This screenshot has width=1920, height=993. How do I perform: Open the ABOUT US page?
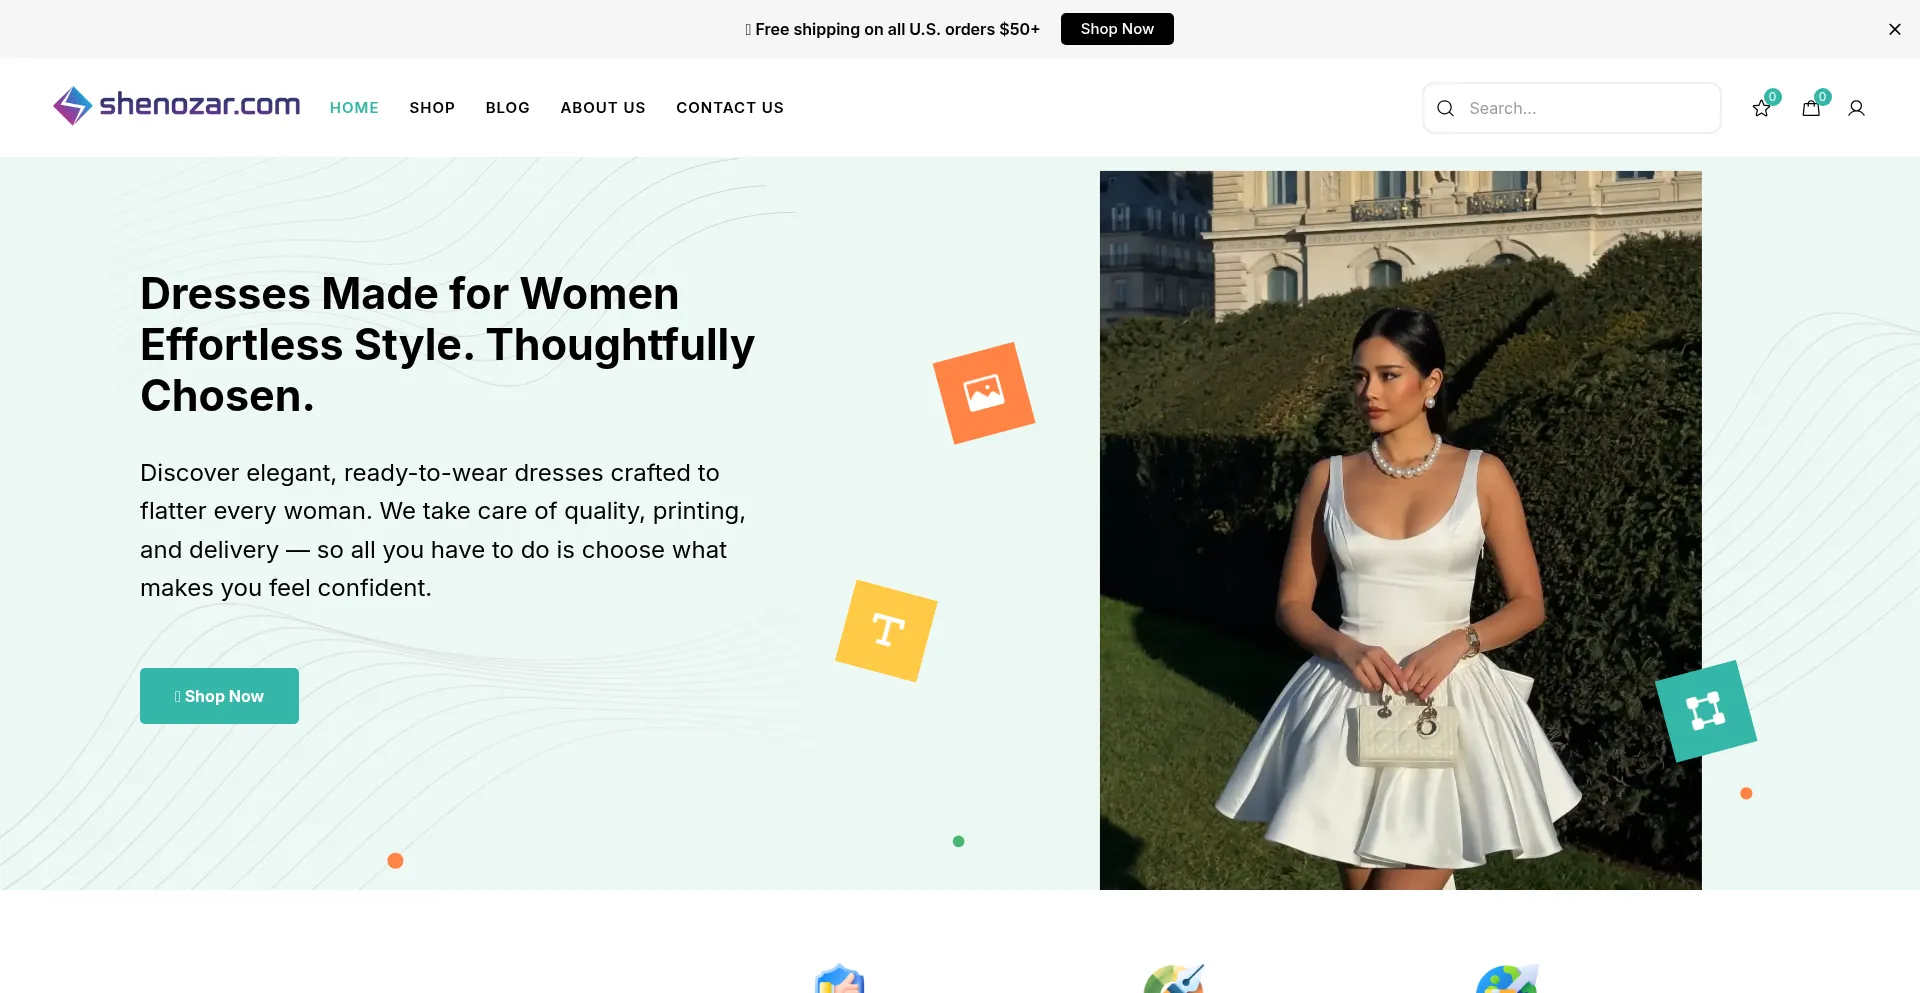coord(602,107)
